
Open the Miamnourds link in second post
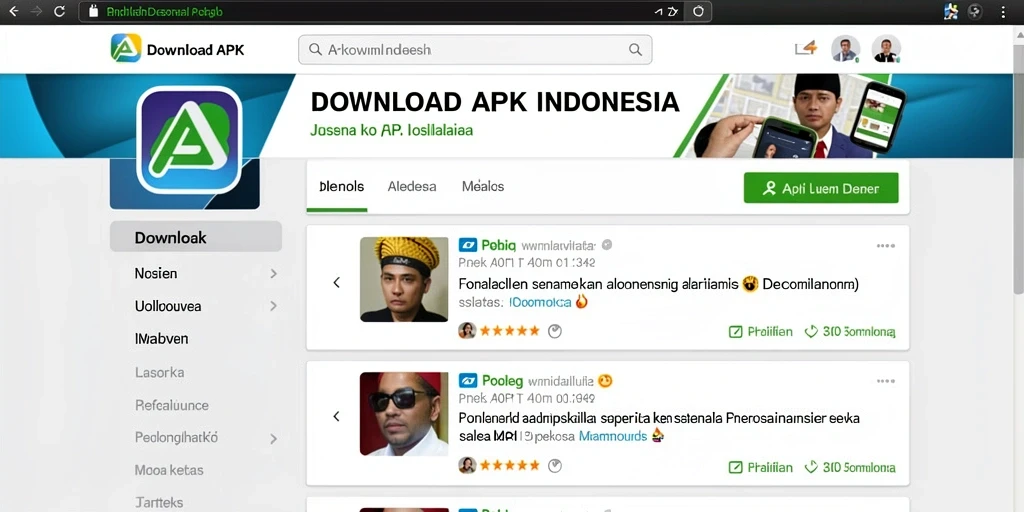(613, 436)
